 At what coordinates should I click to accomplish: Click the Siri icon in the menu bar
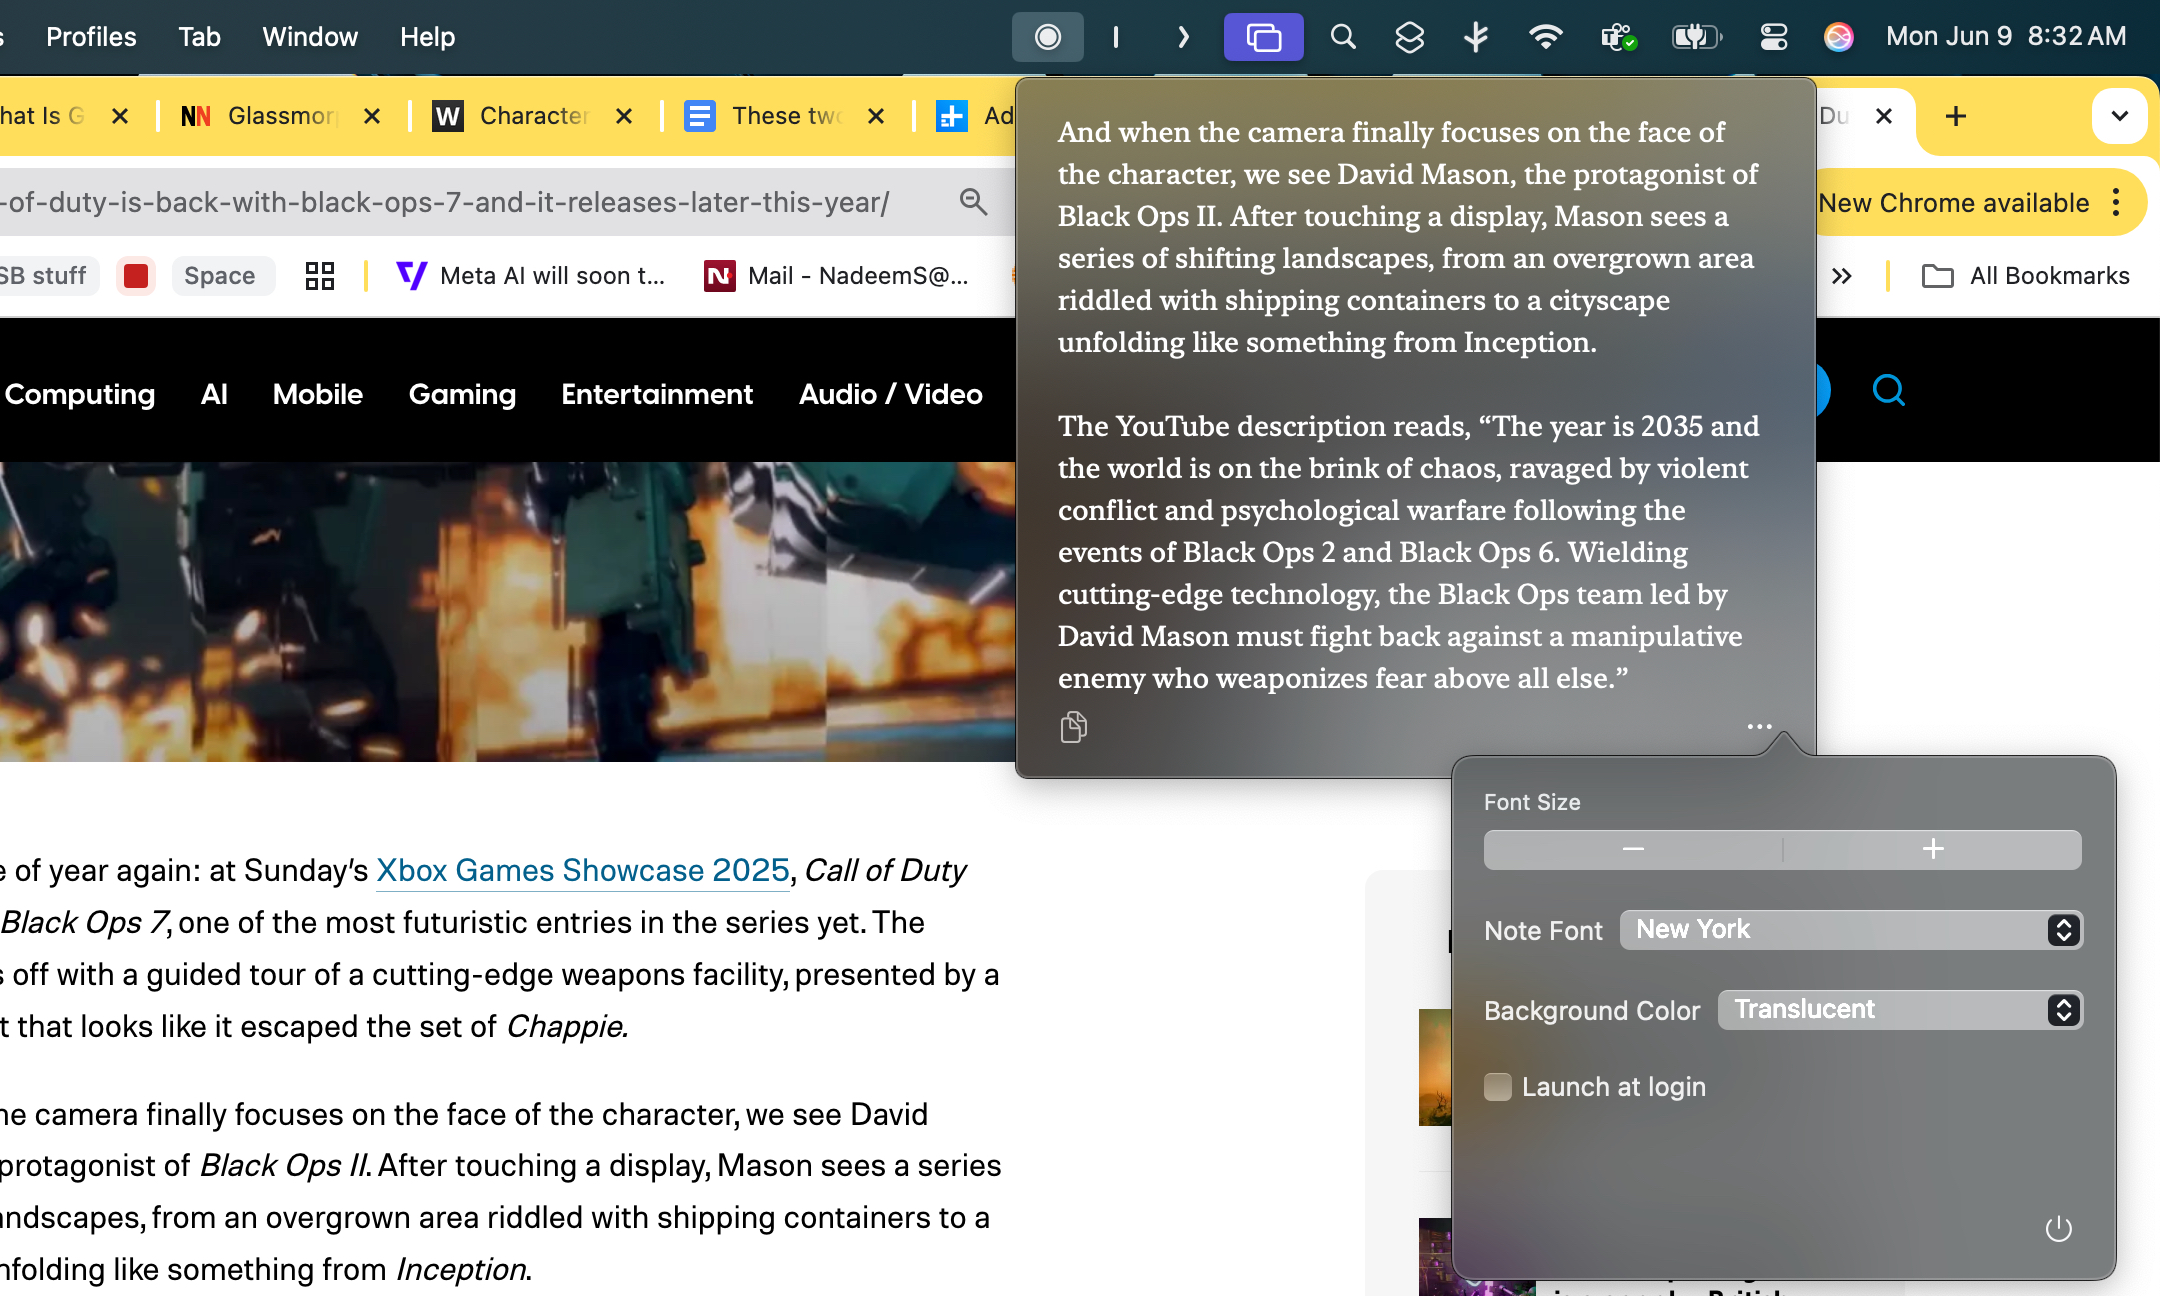click(1840, 36)
